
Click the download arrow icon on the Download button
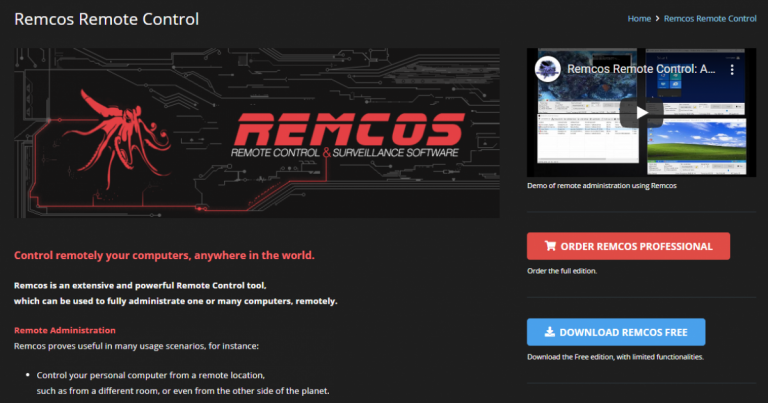(x=550, y=332)
